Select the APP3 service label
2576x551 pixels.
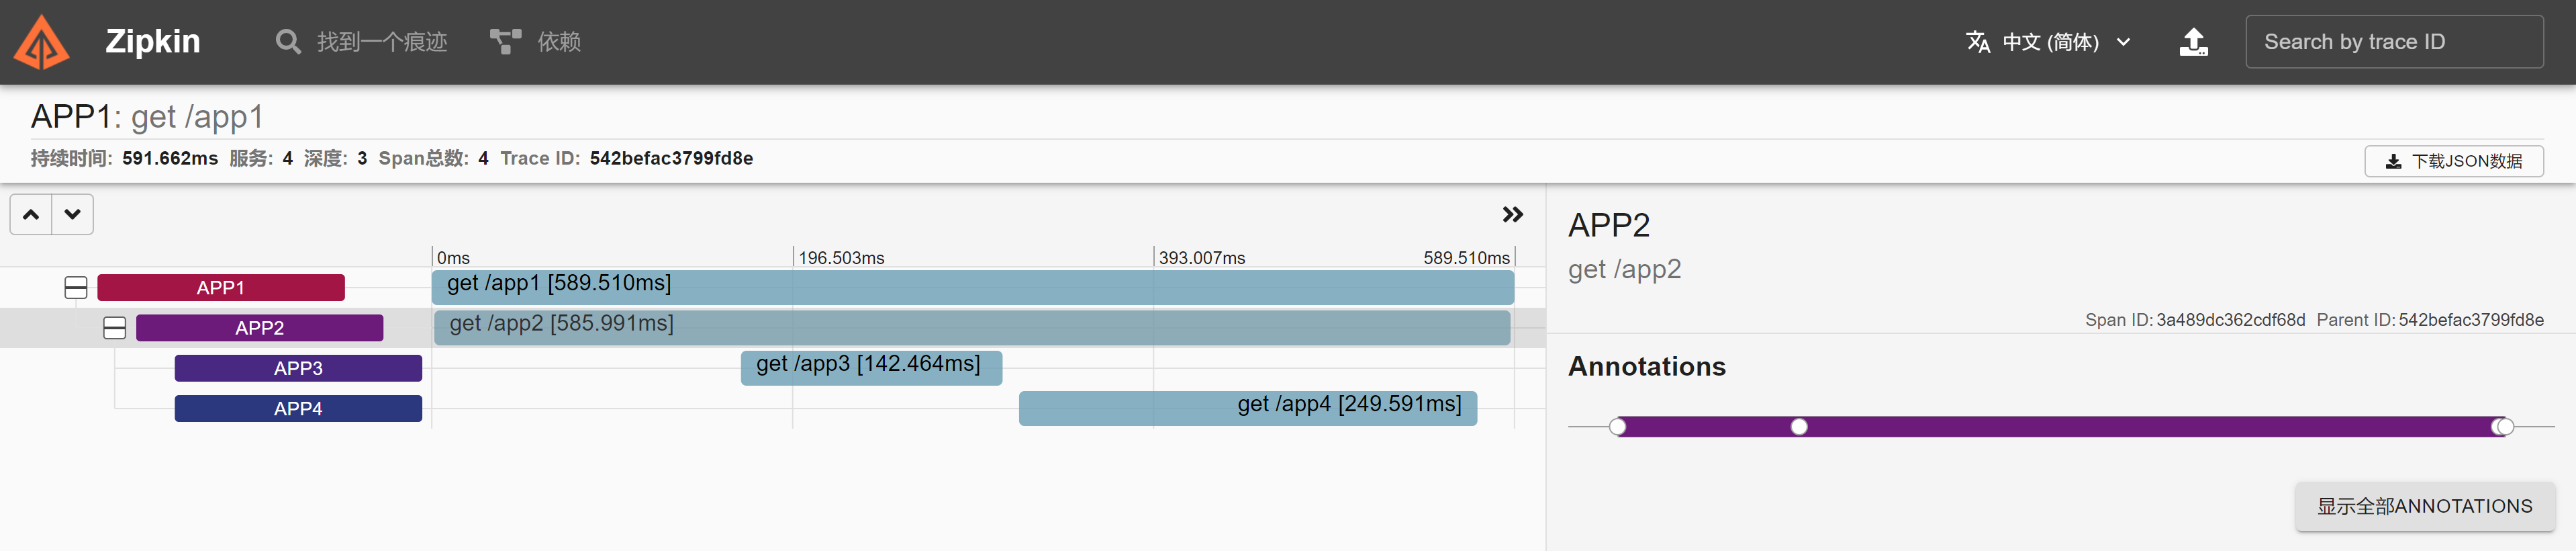(298, 368)
